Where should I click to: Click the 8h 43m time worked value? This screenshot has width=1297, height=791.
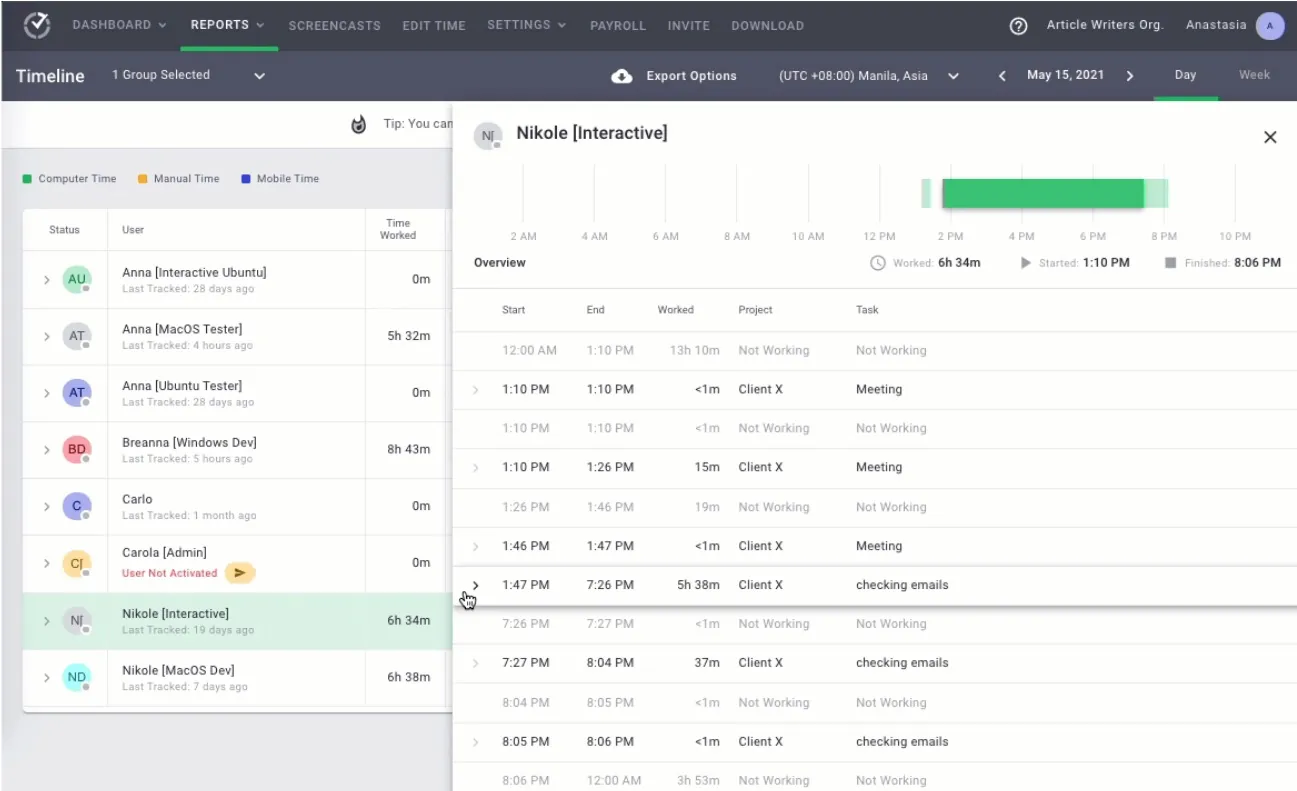[x=409, y=450]
